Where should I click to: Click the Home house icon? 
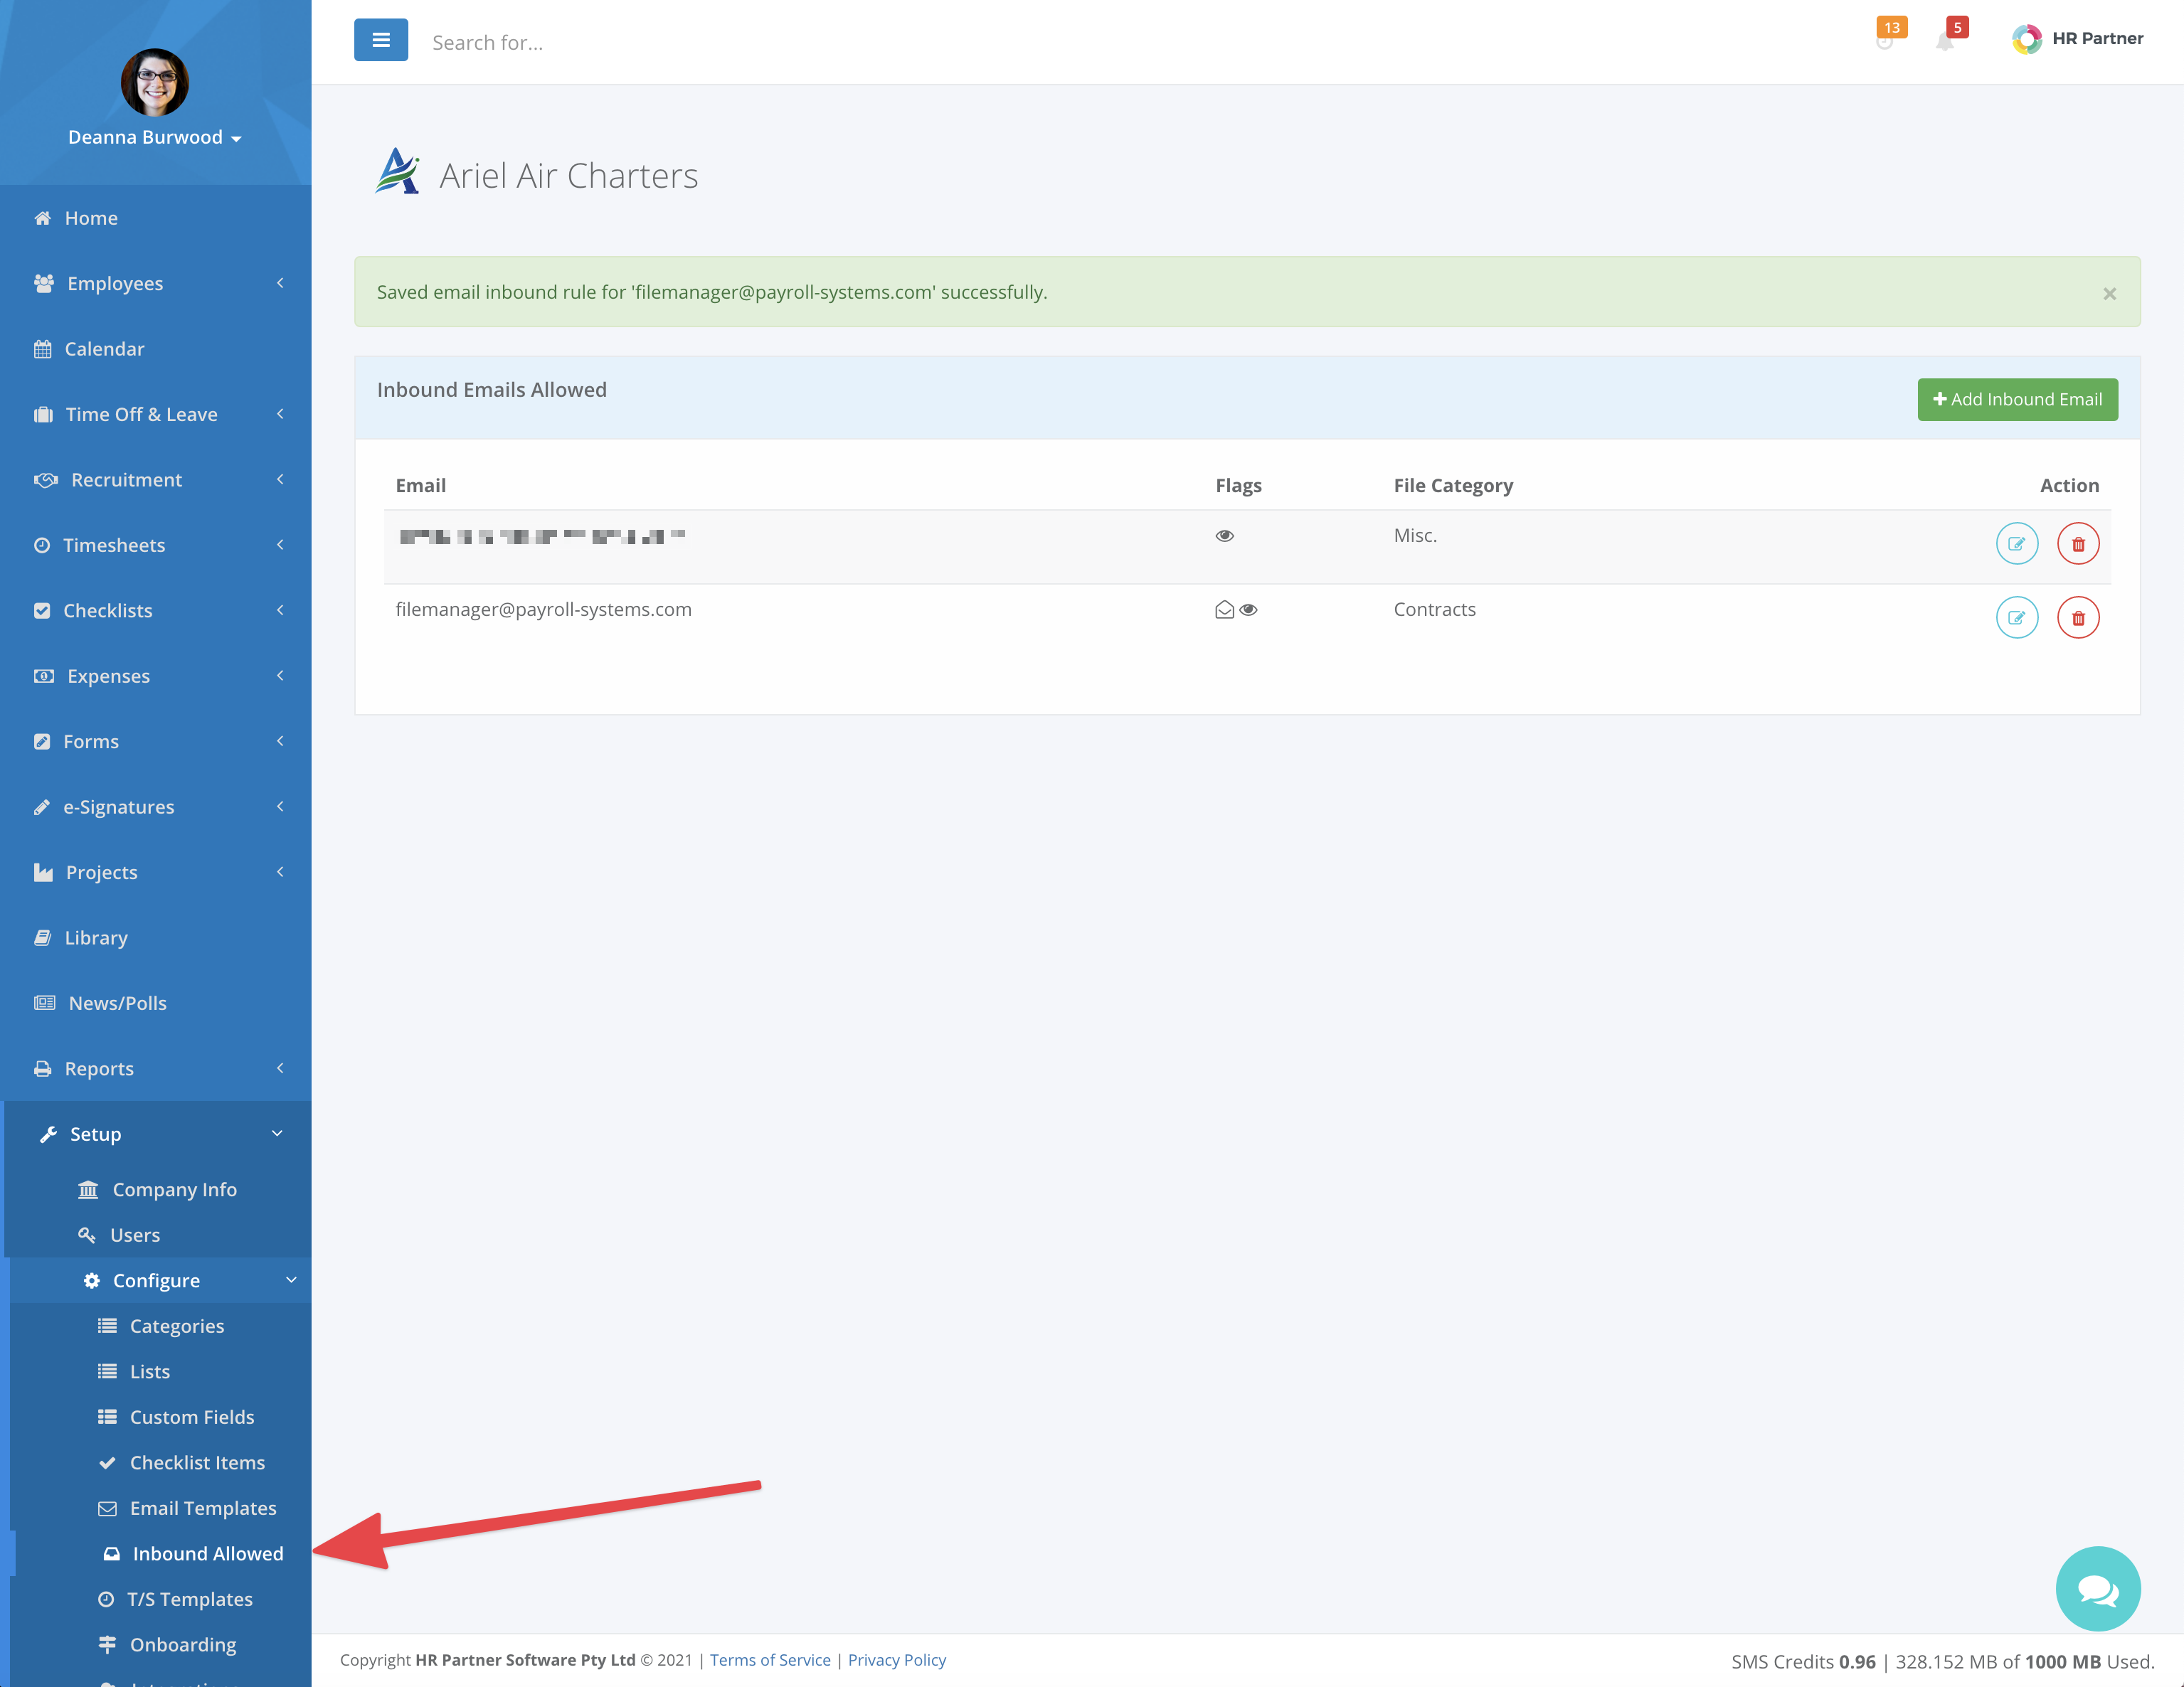(42, 218)
